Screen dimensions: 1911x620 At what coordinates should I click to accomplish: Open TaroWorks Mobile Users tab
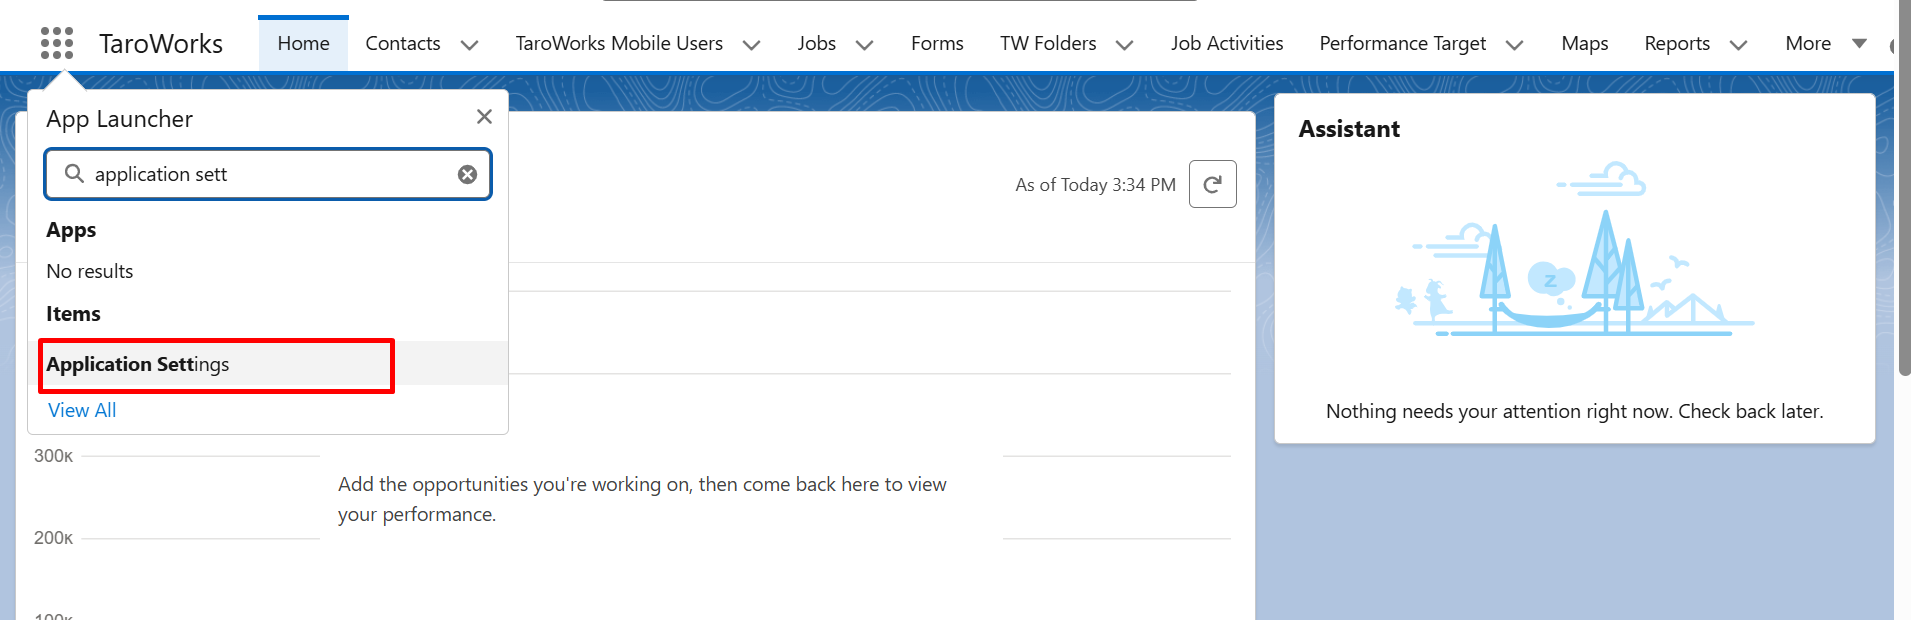pos(619,43)
